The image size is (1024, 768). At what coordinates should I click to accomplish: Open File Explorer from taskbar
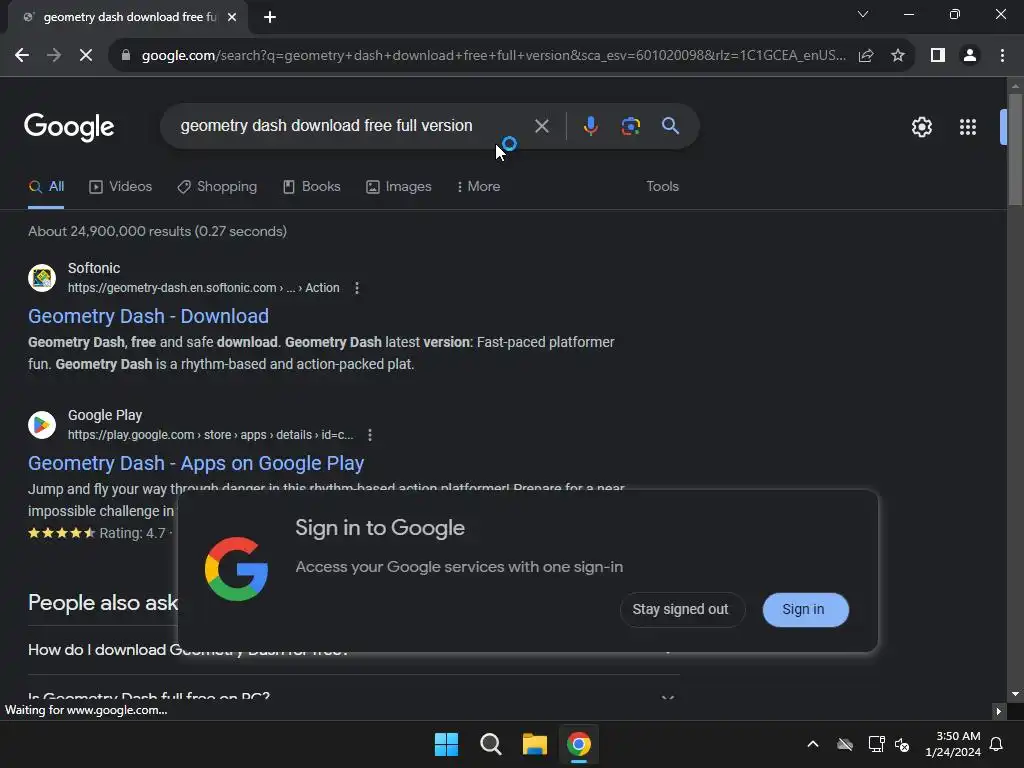534,744
